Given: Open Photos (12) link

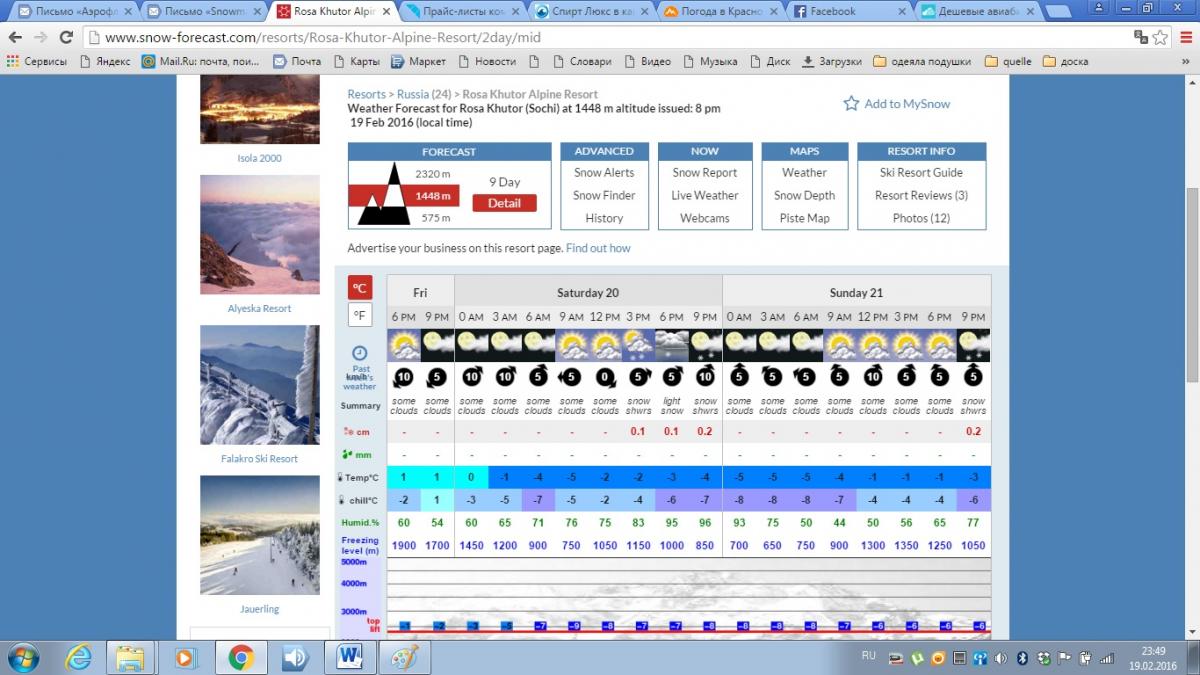Looking at the screenshot, I should tap(921, 218).
